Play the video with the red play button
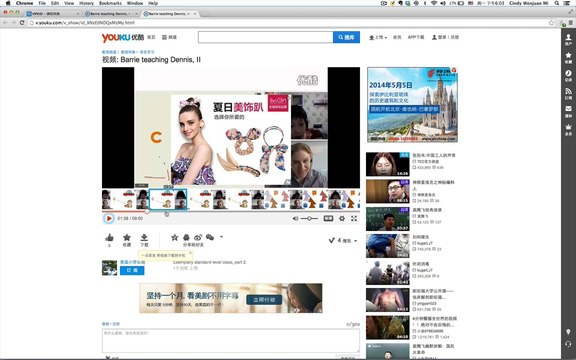The height and width of the screenshot is (360, 576). (109, 218)
